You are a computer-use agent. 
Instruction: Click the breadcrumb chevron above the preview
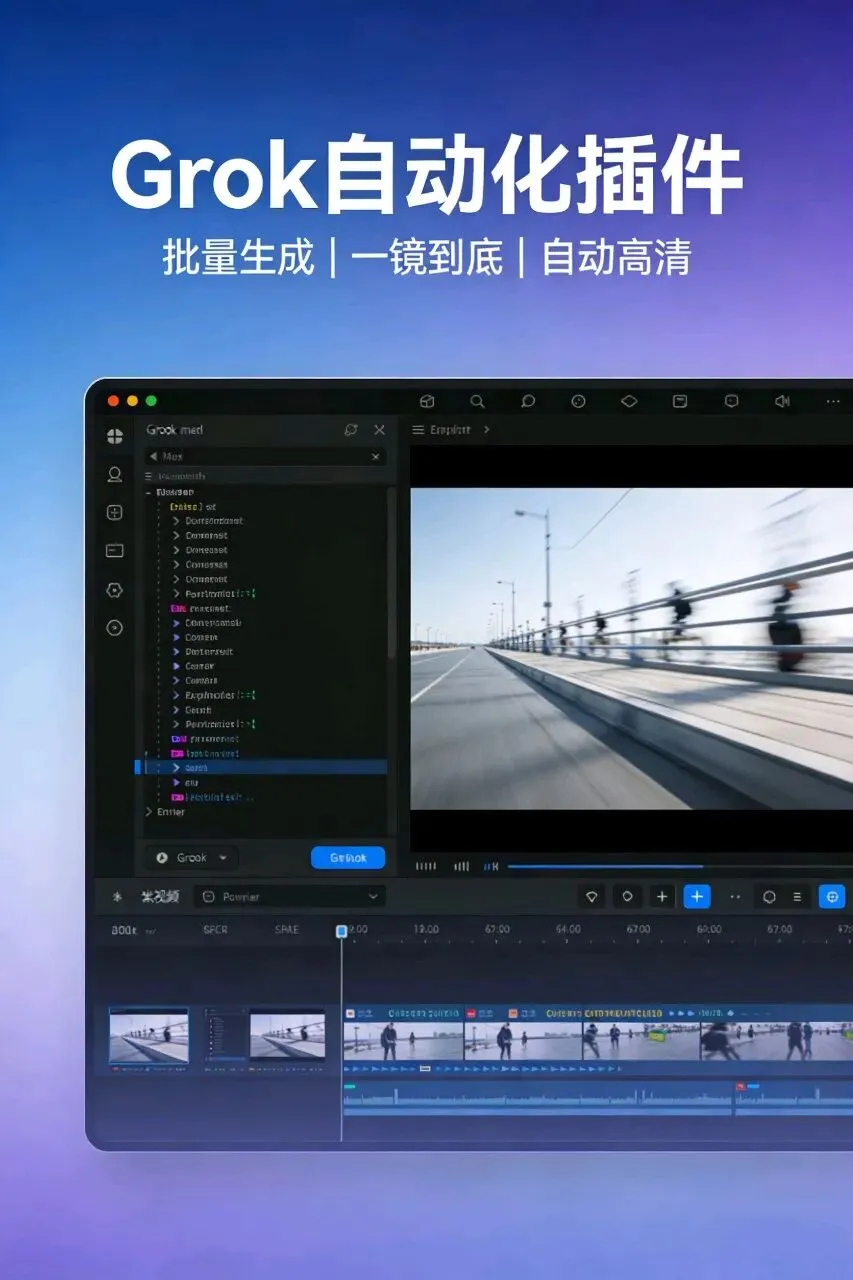487,429
